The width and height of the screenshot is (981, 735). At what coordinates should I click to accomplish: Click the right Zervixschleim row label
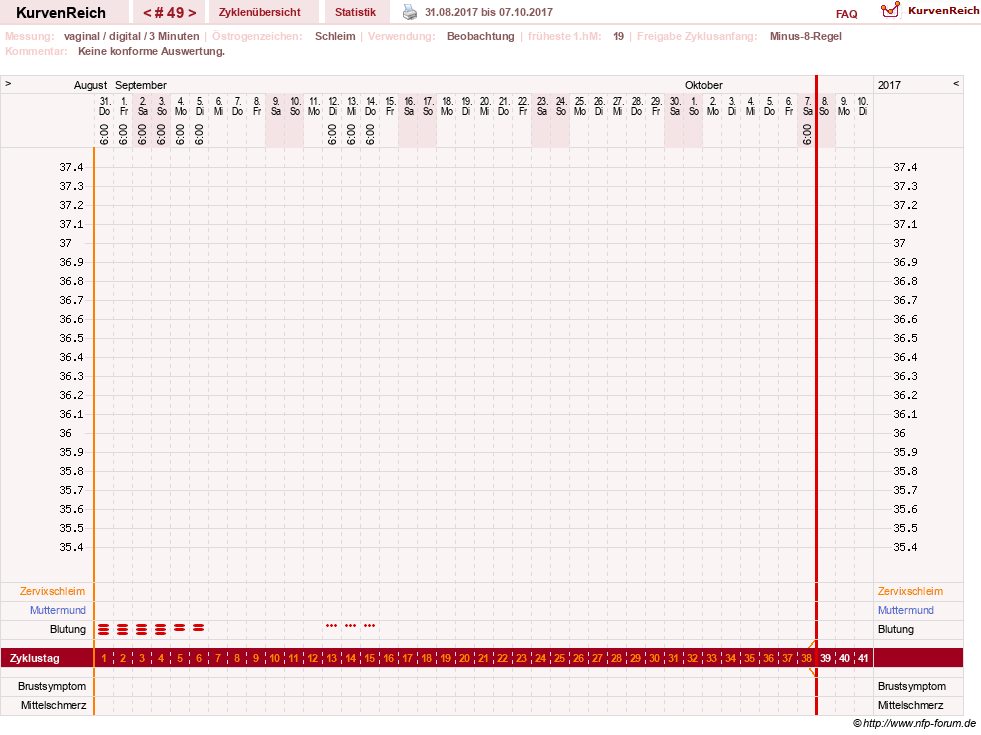pyautogui.click(x=910, y=591)
